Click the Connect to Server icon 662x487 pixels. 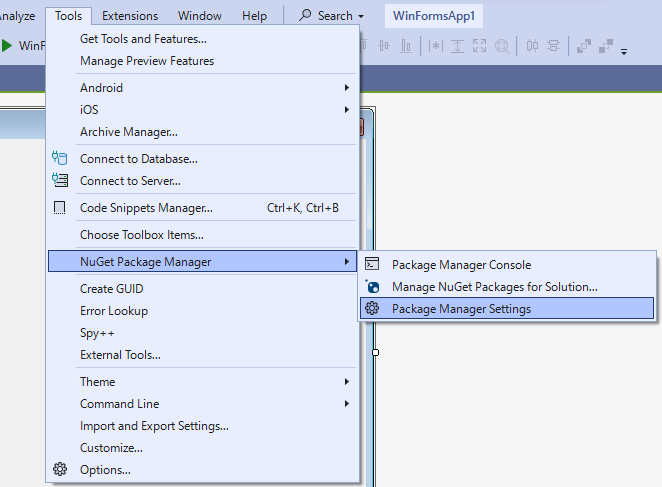pyautogui.click(x=60, y=181)
